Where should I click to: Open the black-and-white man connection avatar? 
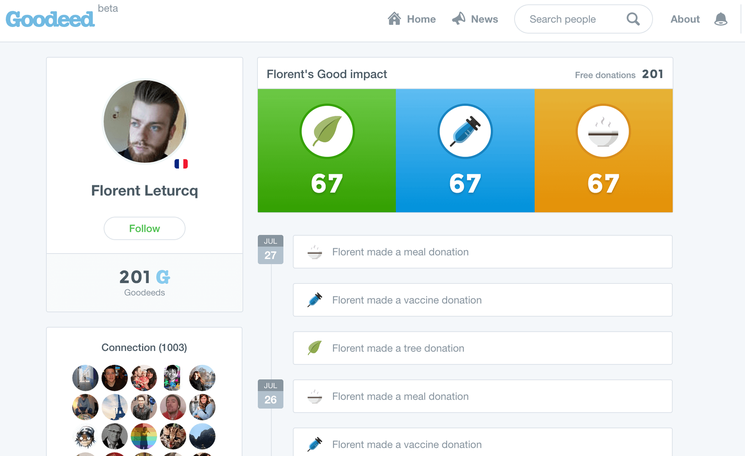click(115, 436)
